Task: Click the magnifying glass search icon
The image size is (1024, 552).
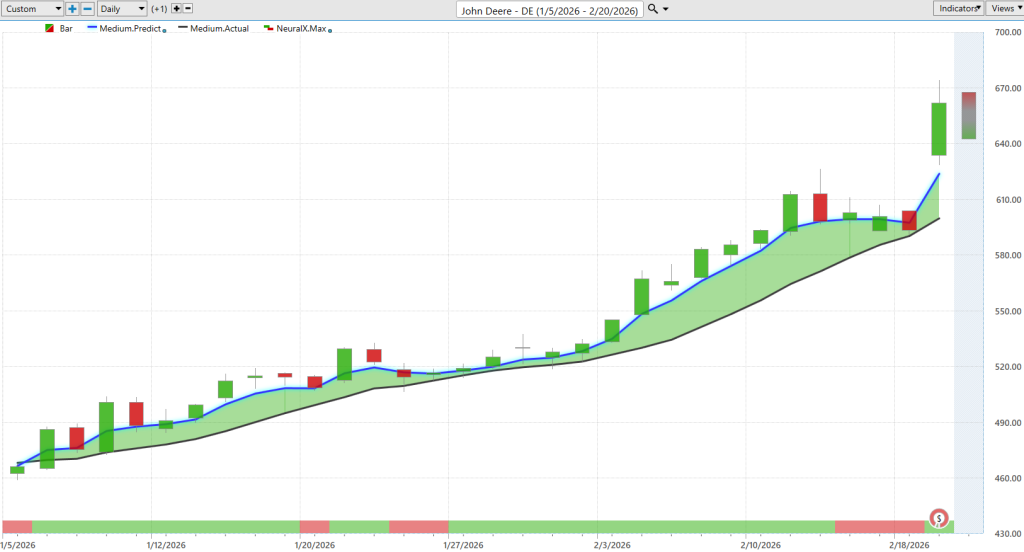Action: [x=652, y=9]
